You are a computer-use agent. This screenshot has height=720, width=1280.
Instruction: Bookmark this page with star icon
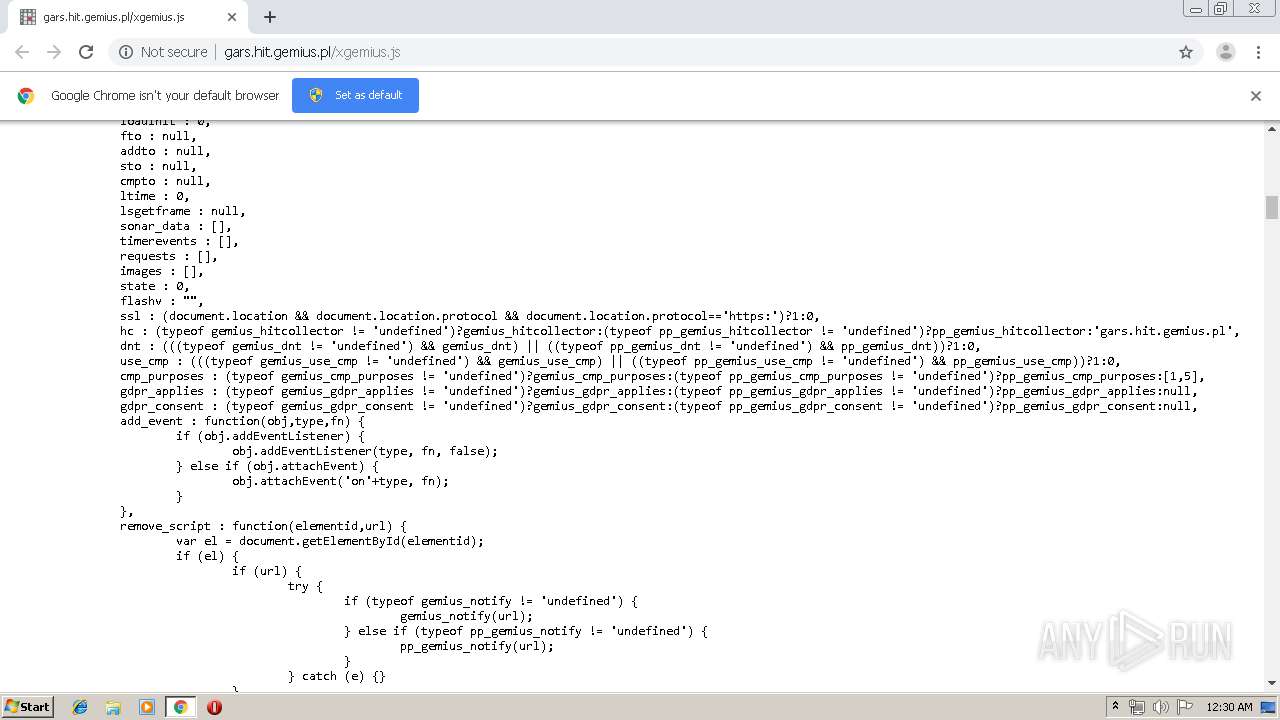click(1186, 52)
